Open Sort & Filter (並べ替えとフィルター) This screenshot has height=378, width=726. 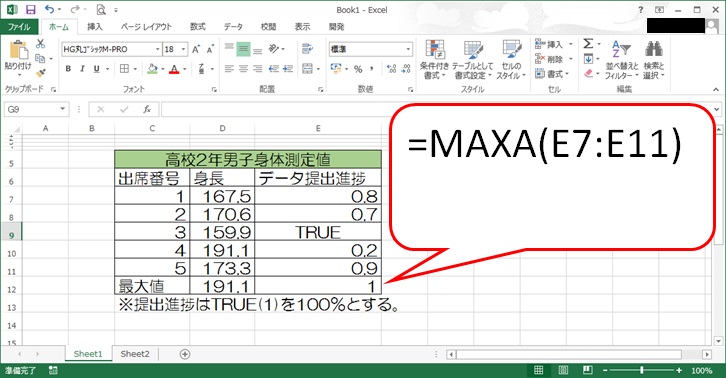(x=621, y=59)
